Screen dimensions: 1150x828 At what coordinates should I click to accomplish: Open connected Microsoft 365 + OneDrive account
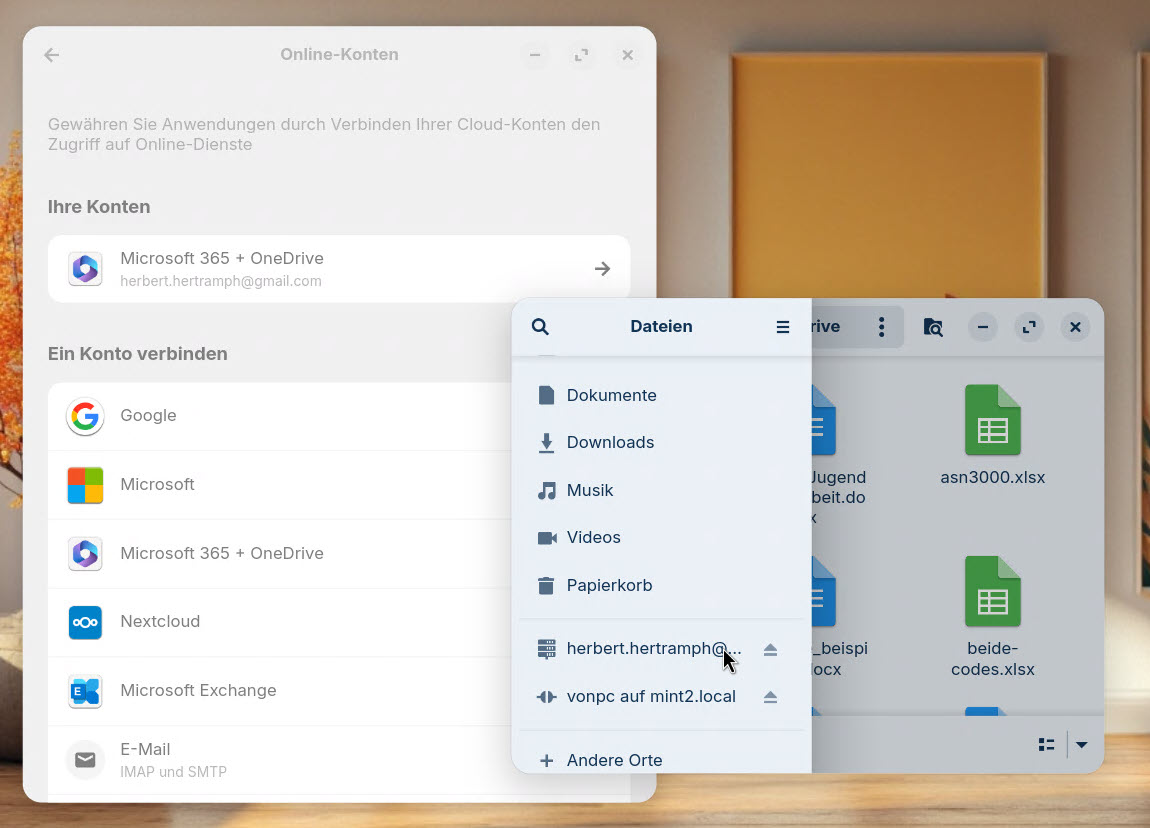click(339, 269)
